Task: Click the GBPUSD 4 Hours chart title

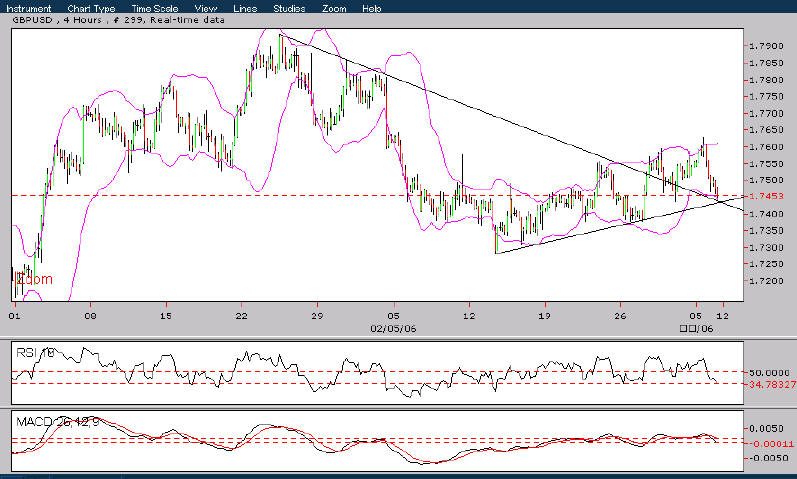Action: click(x=118, y=20)
